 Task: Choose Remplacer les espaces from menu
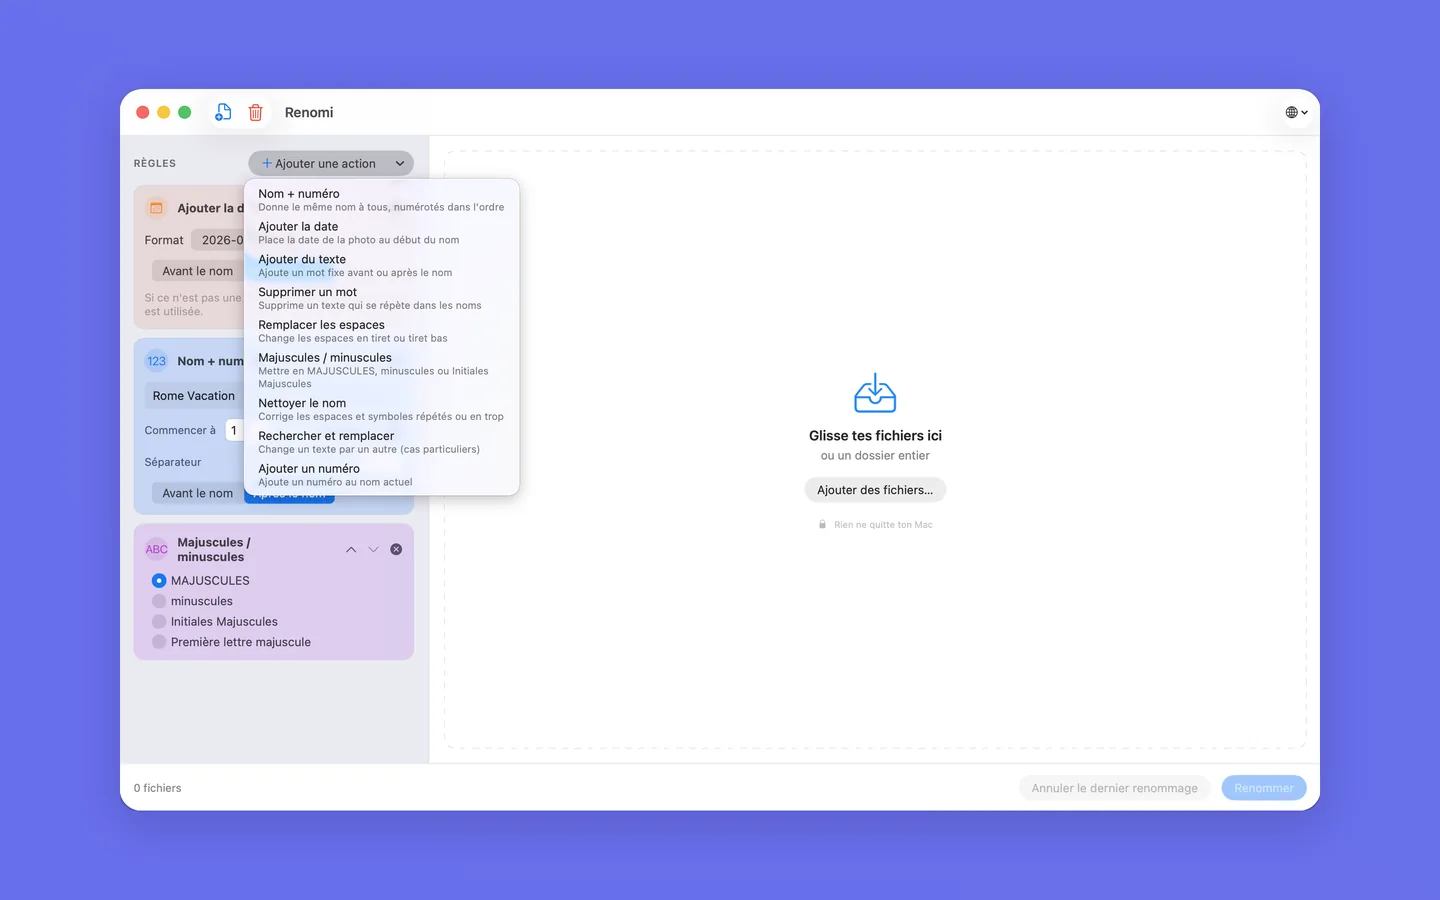tap(381, 331)
